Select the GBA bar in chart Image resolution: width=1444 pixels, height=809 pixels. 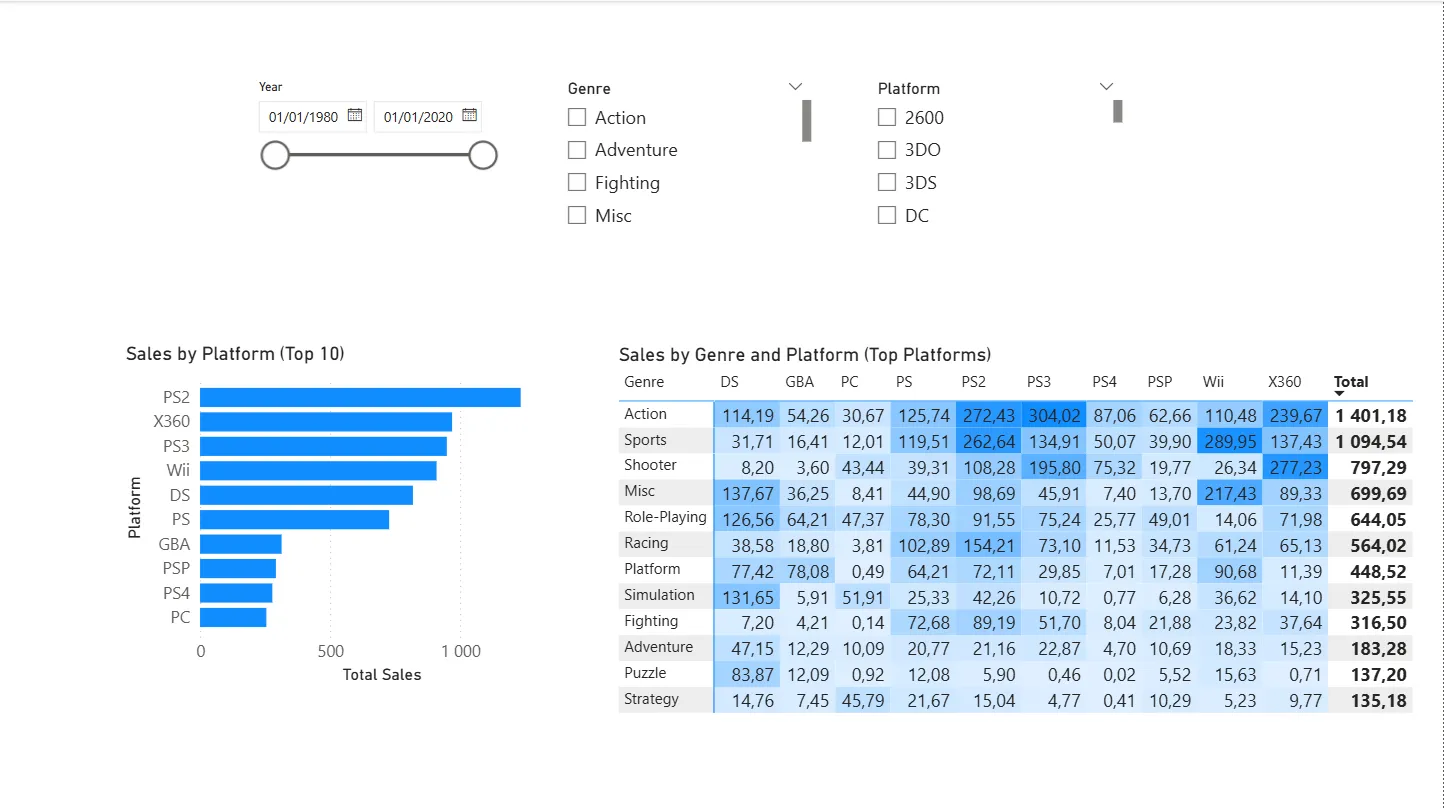(x=241, y=544)
